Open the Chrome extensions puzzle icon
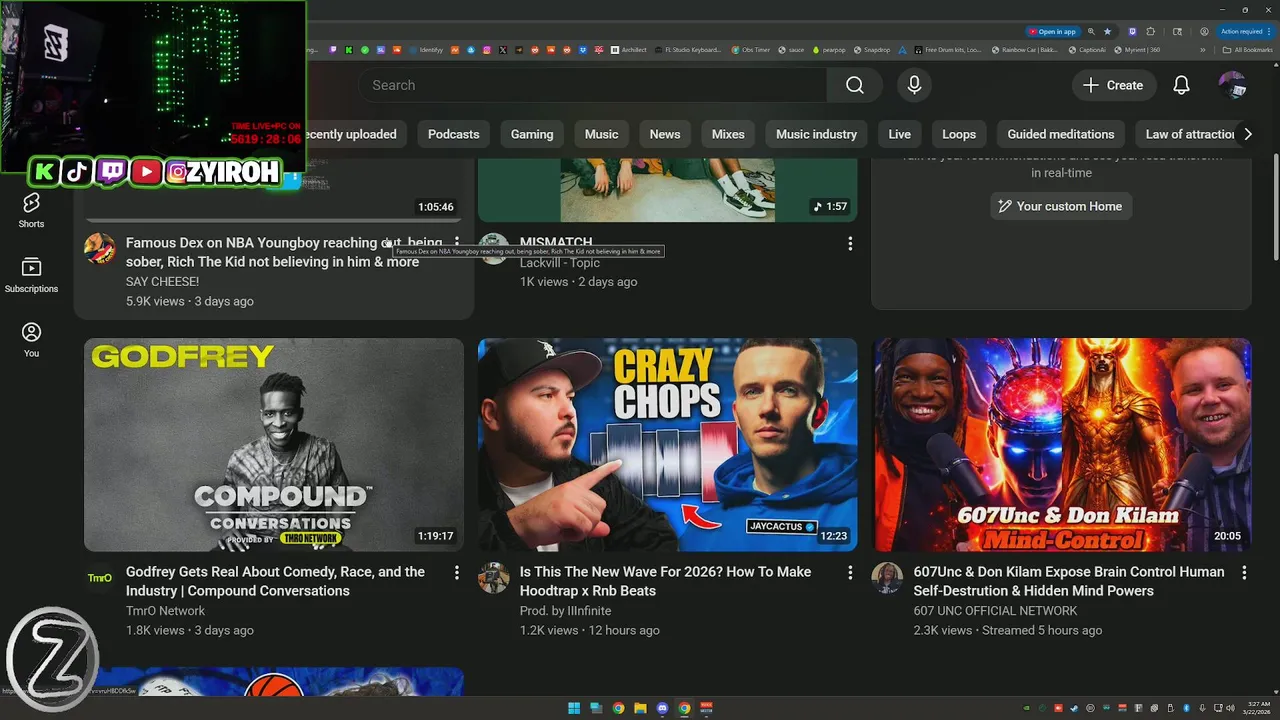 pos(1150,31)
